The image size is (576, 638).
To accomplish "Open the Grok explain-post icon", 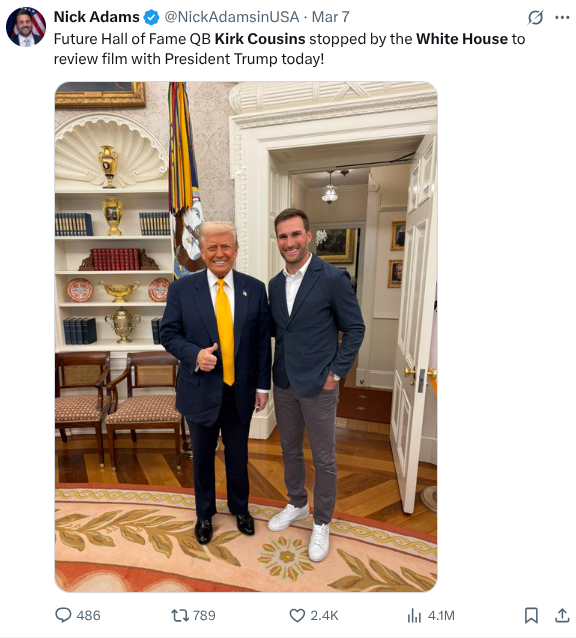I will coord(535,17).
